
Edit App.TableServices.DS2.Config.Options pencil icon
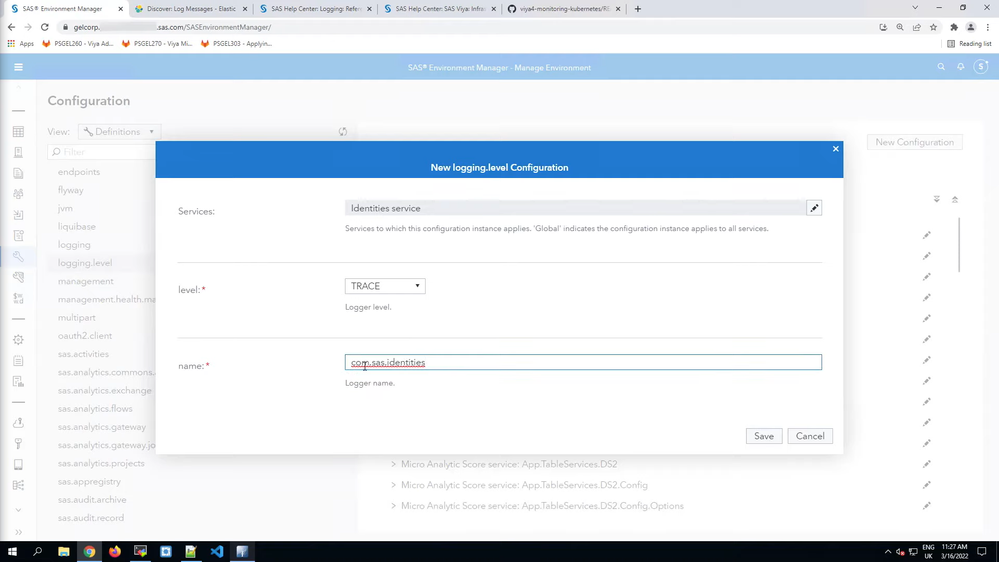pyautogui.click(x=927, y=506)
